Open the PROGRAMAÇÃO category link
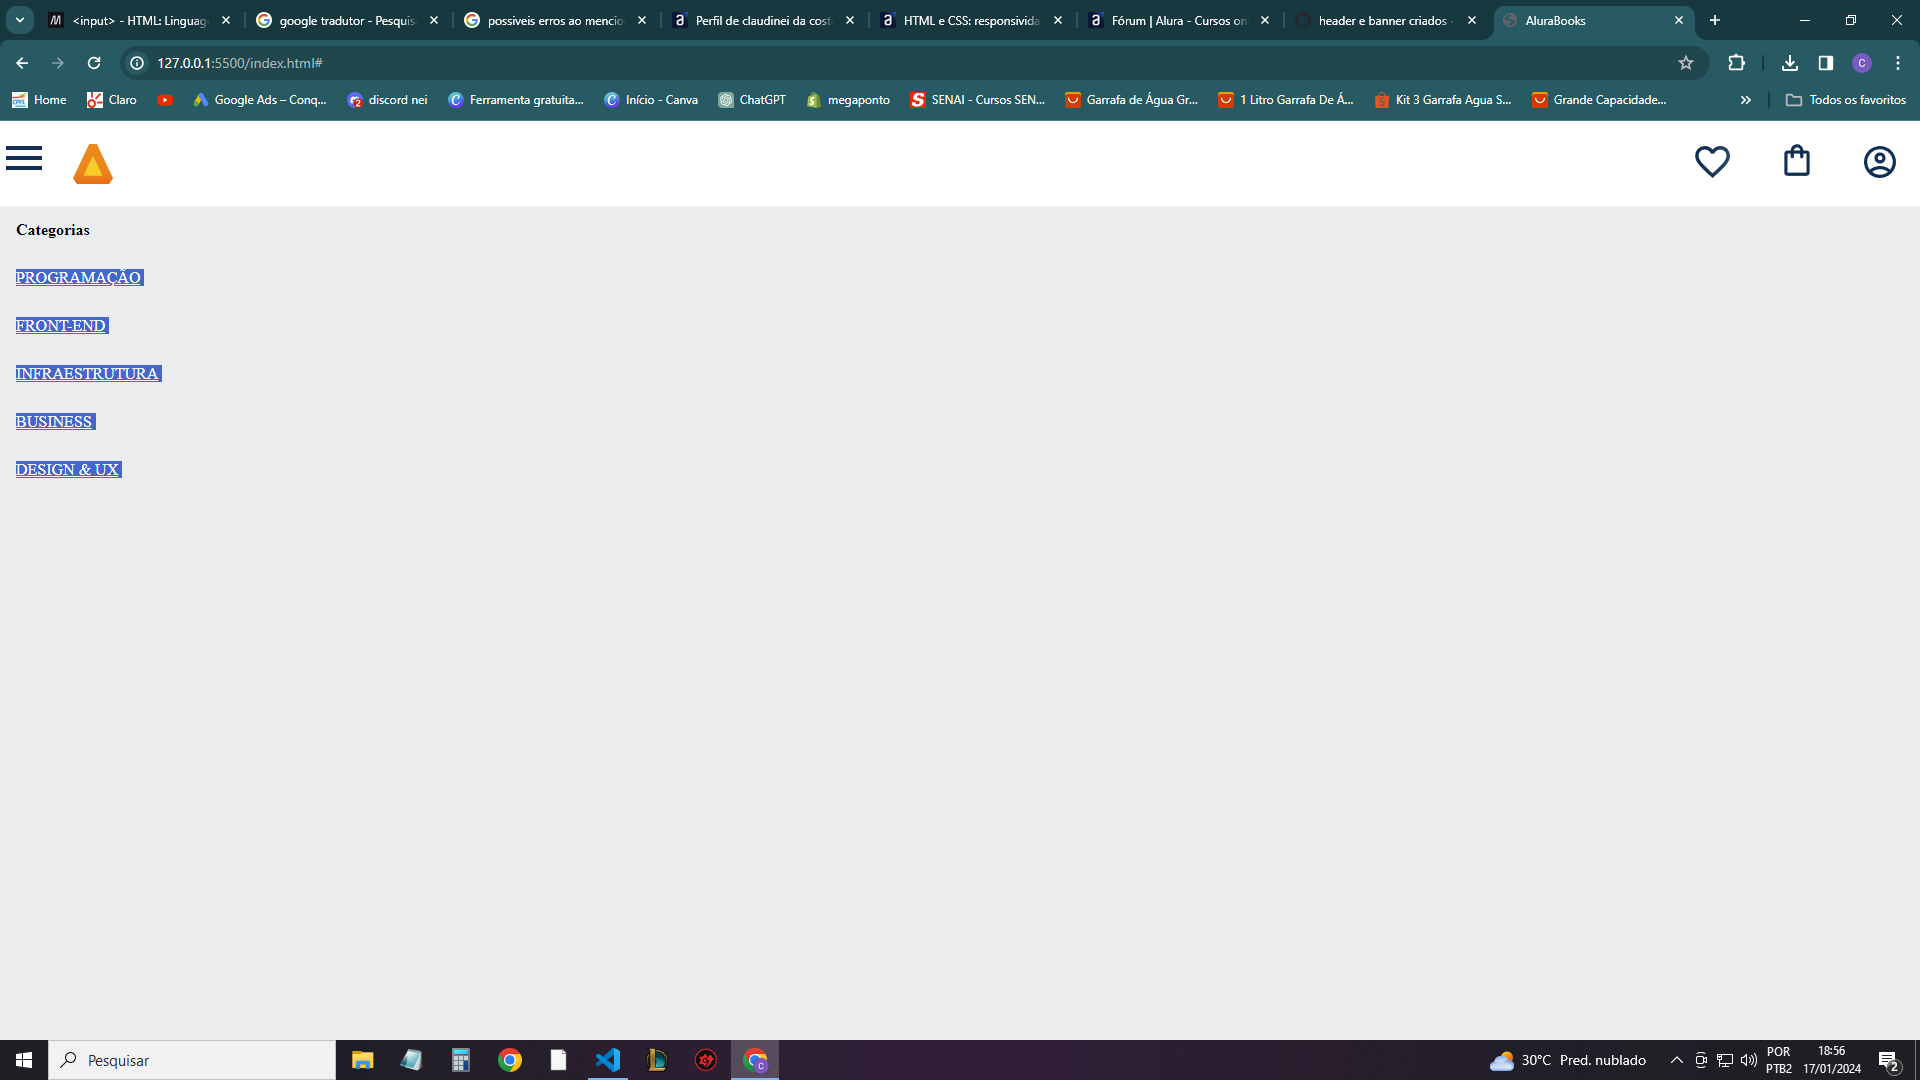The image size is (1920, 1080). [x=79, y=278]
